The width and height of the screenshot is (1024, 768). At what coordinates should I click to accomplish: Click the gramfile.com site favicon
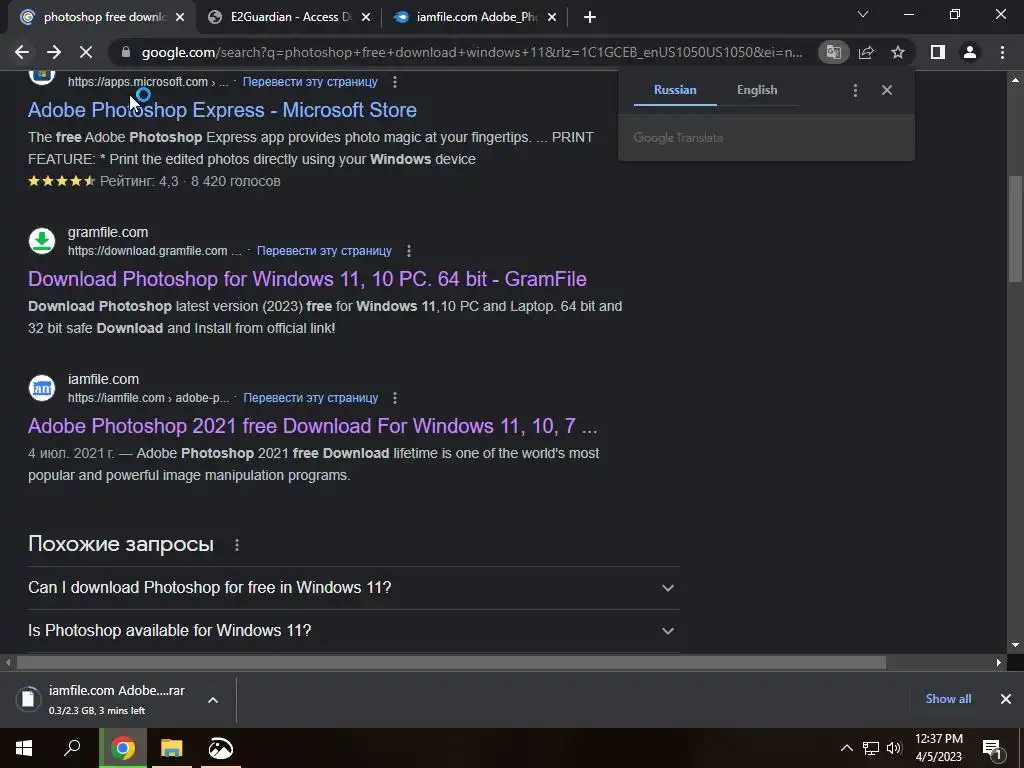click(42, 241)
